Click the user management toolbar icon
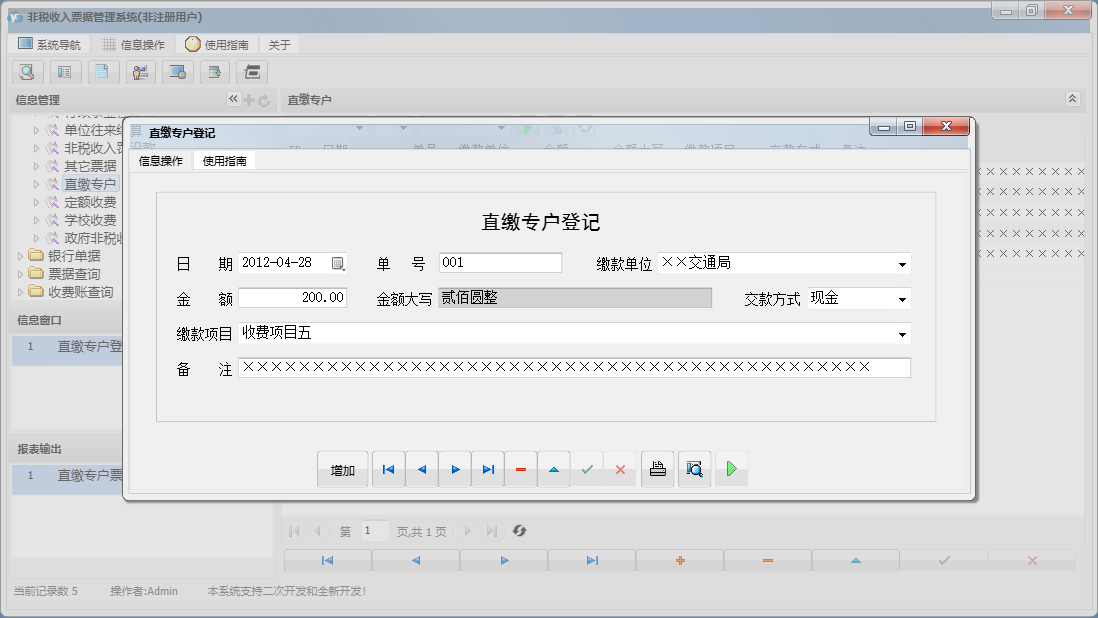The width and height of the screenshot is (1098, 618). tap(140, 72)
